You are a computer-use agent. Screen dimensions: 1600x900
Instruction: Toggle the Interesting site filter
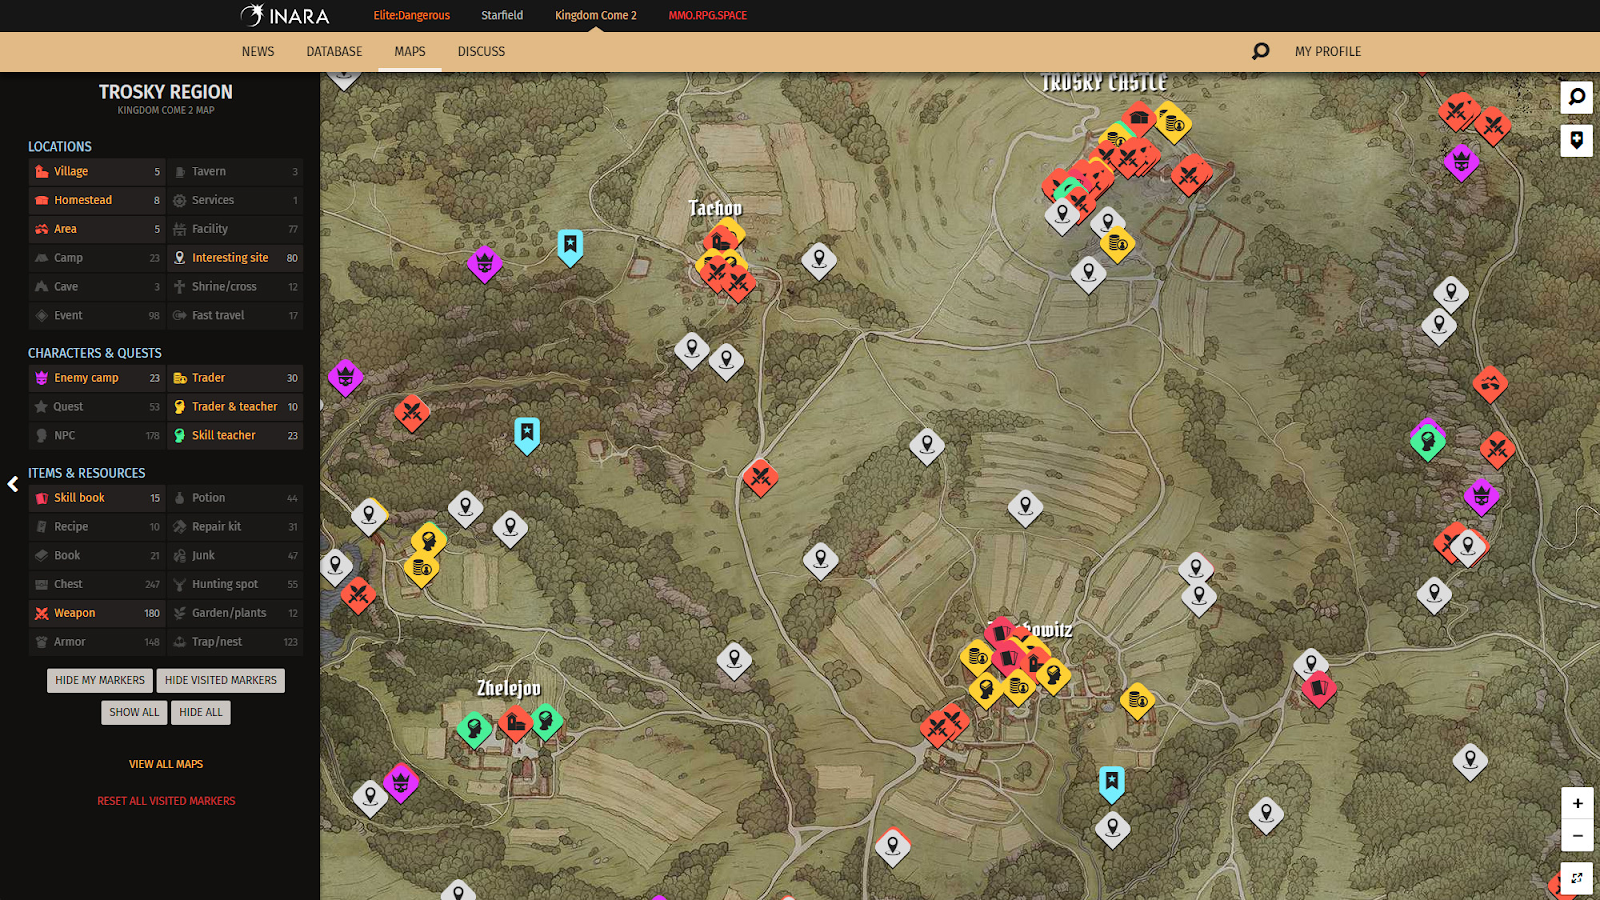(x=235, y=258)
